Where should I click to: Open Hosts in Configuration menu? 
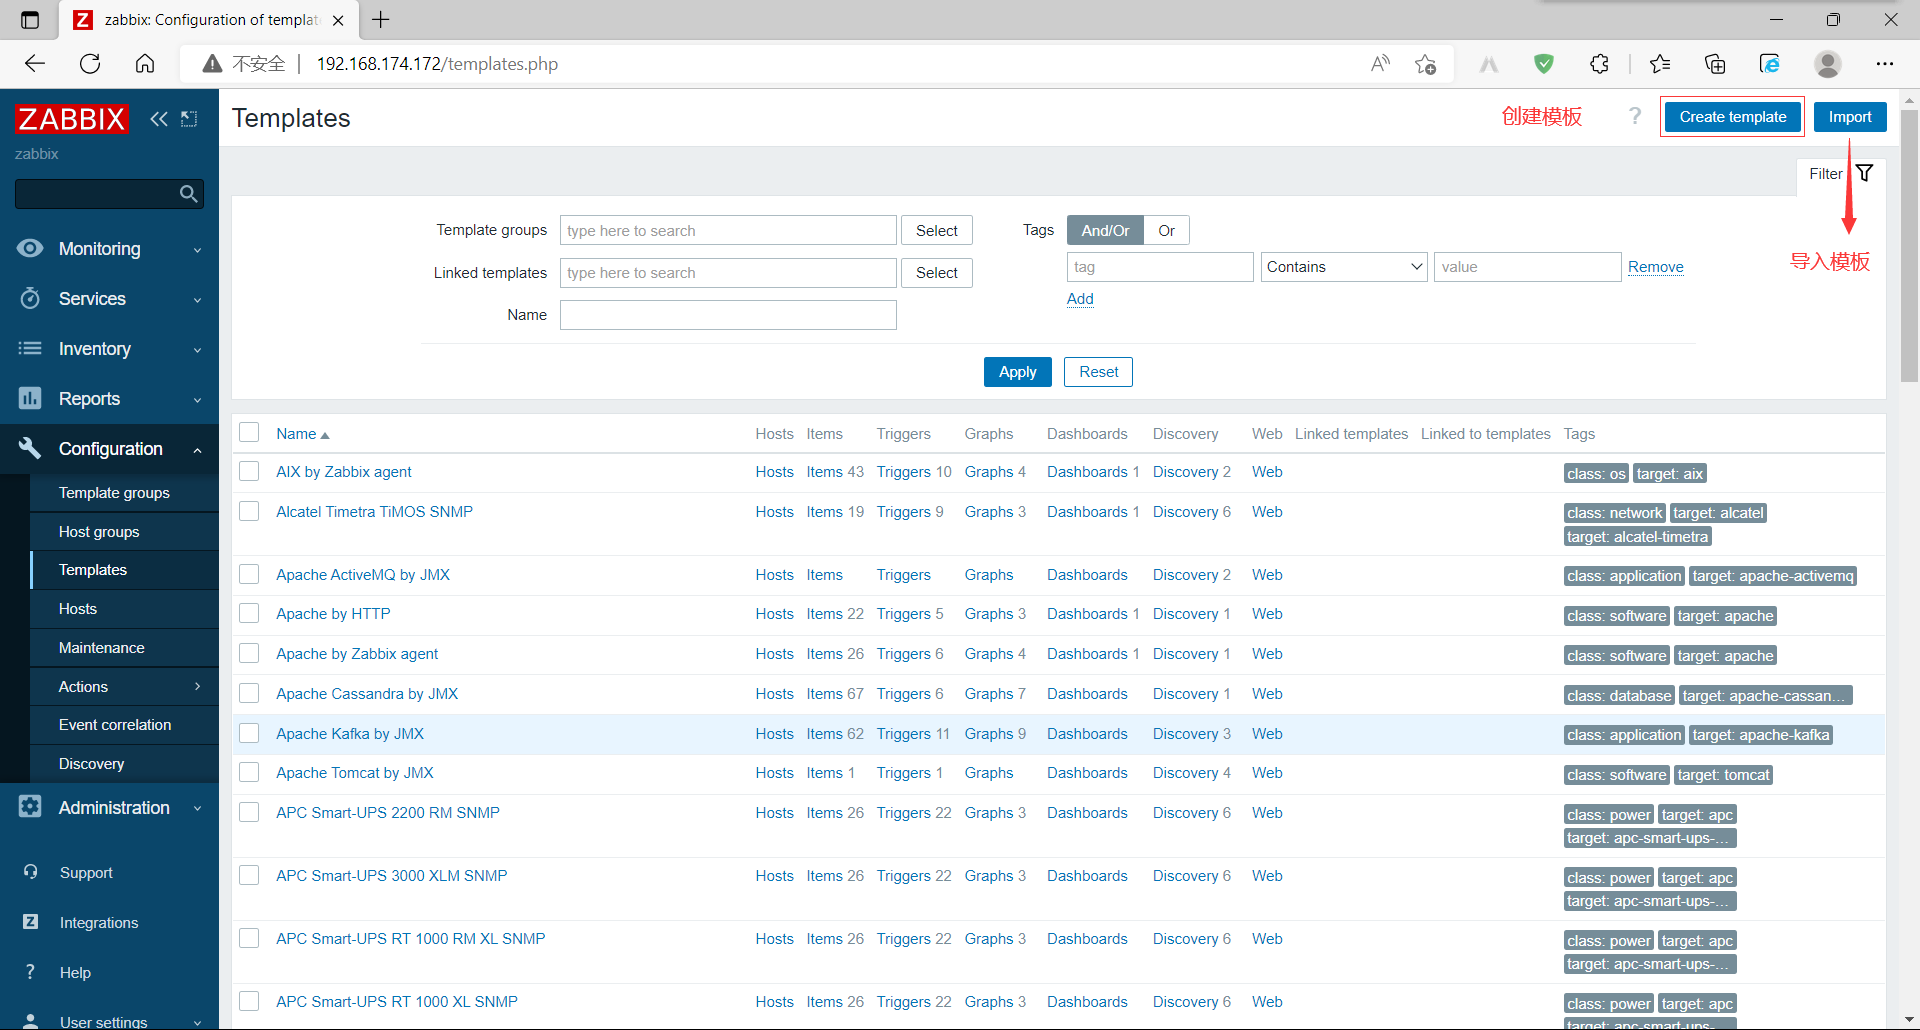[125, 608]
